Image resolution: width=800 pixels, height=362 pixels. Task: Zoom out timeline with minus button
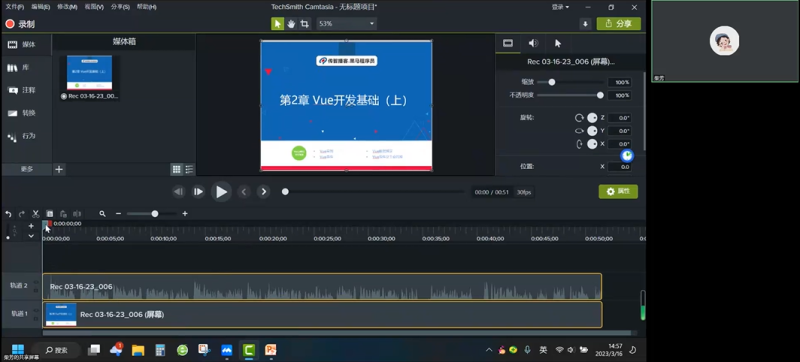118,214
